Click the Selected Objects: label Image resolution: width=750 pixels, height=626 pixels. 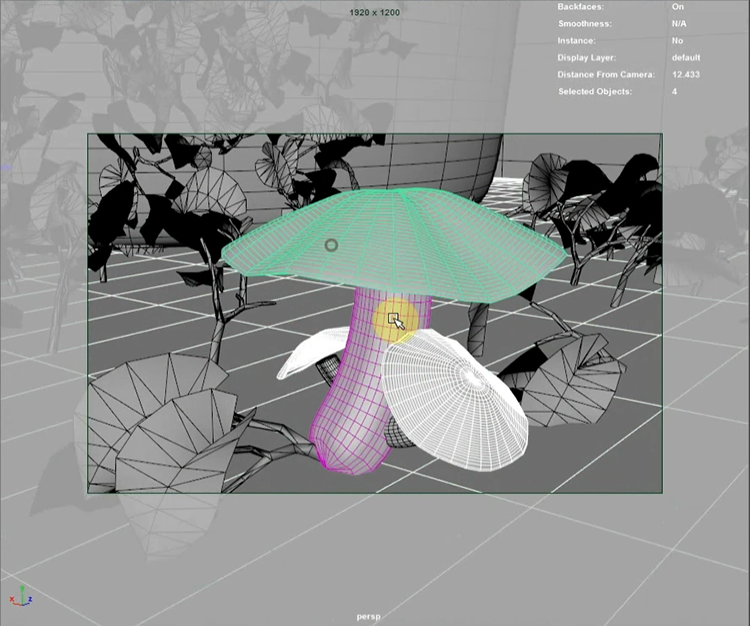[595, 91]
